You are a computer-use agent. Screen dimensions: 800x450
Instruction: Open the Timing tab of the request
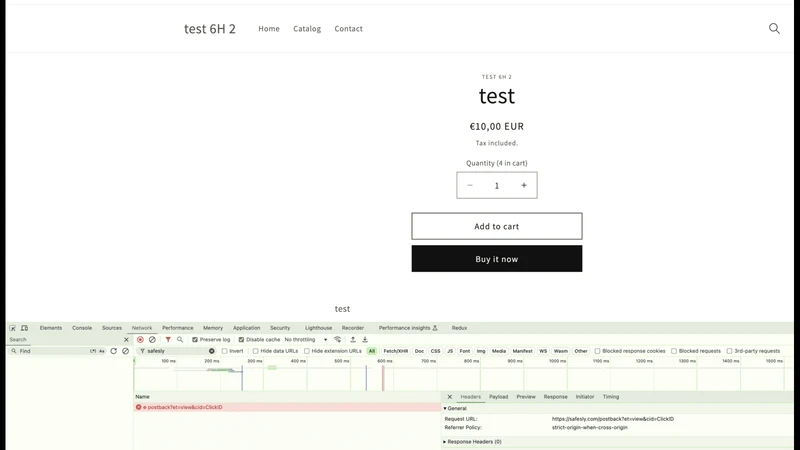coord(611,397)
